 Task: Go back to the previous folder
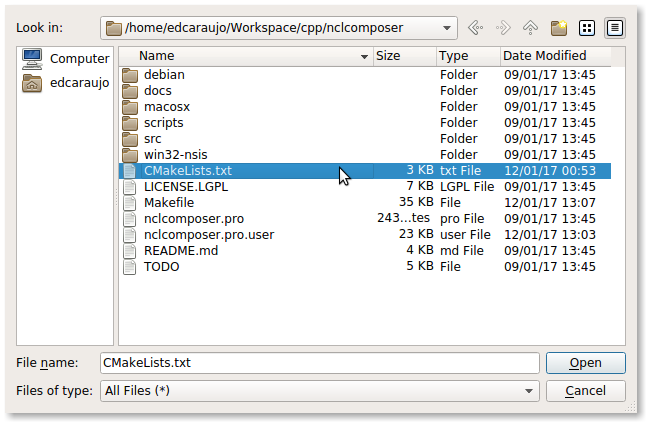[x=476, y=28]
